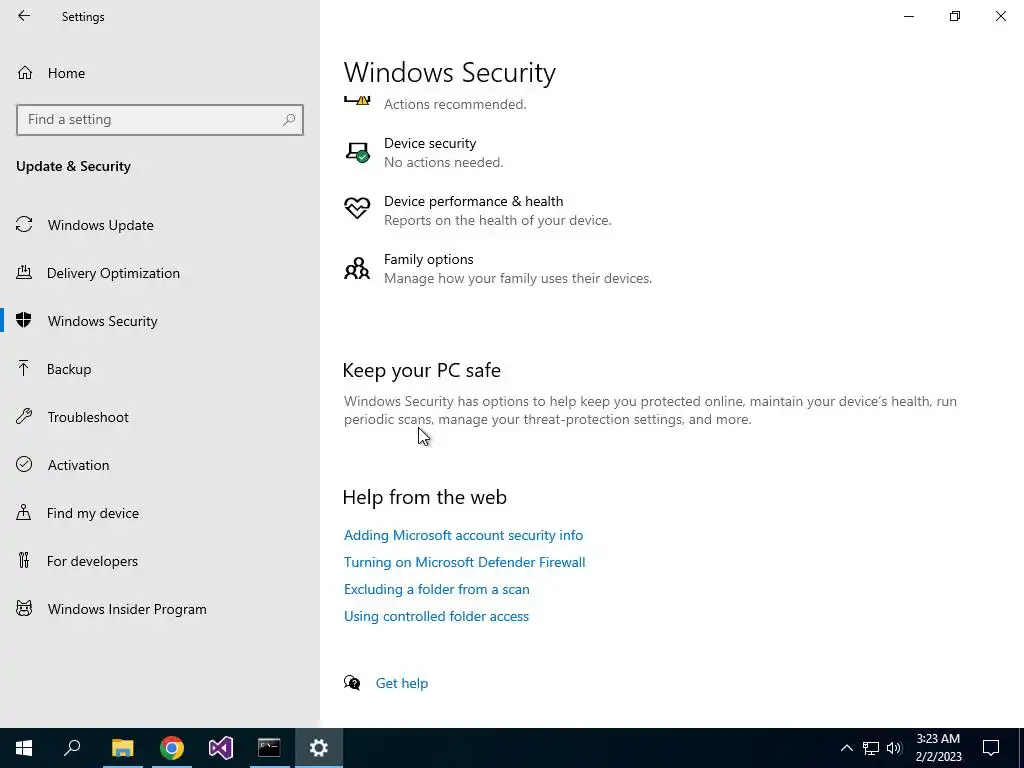Image resolution: width=1024 pixels, height=768 pixels.
Task: Open Adding Microsoft account security info link
Action: click(x=463, y=535)
